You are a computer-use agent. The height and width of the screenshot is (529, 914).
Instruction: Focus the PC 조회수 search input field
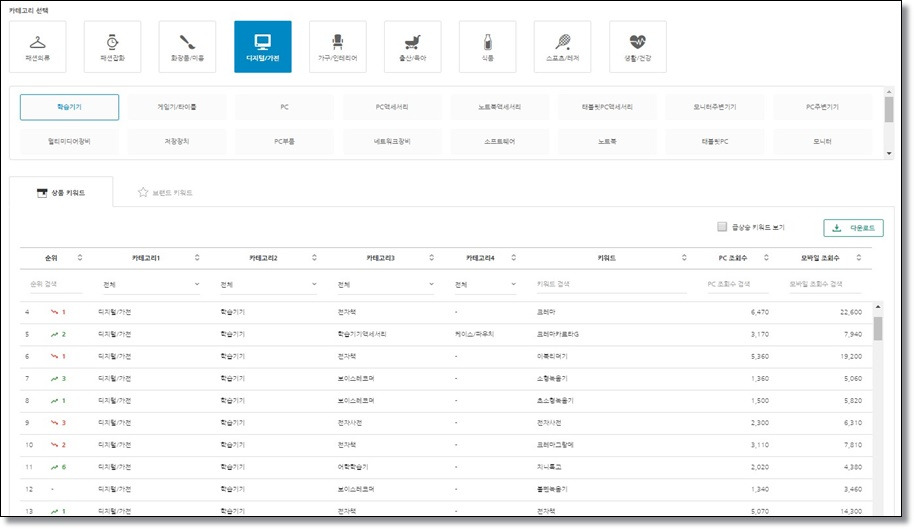736,284
